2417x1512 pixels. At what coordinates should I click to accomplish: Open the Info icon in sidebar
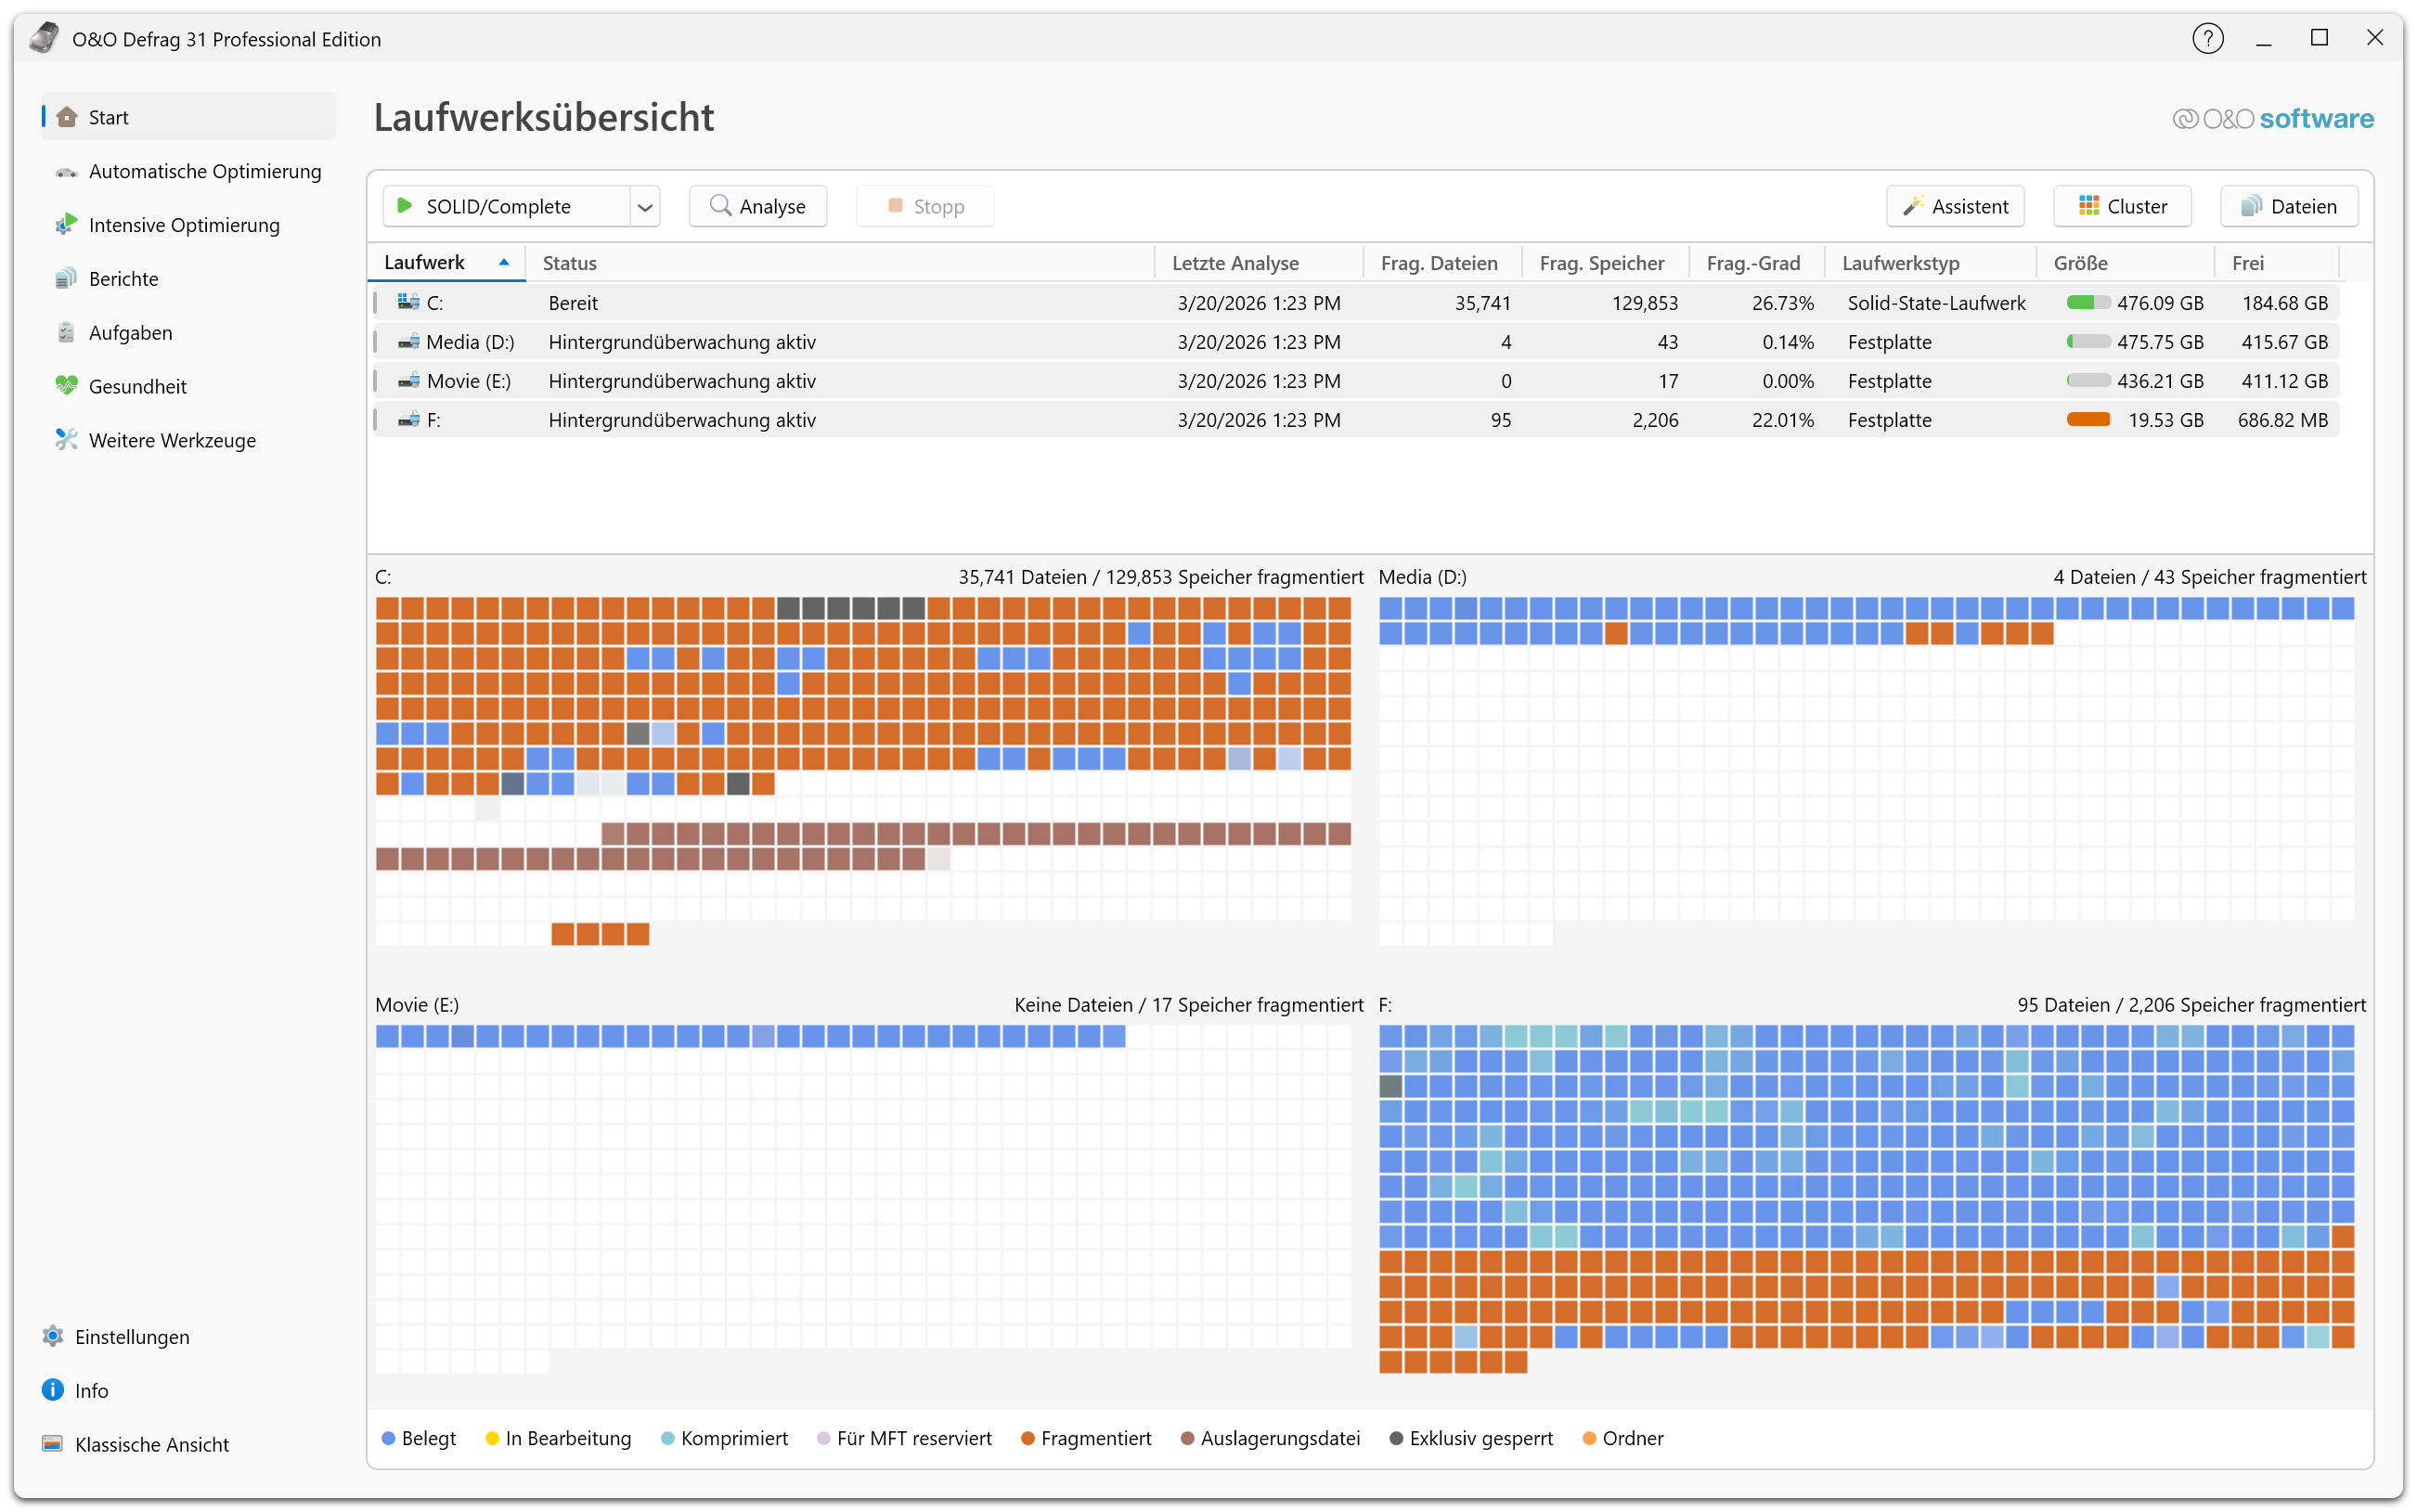pos(53,1390)
